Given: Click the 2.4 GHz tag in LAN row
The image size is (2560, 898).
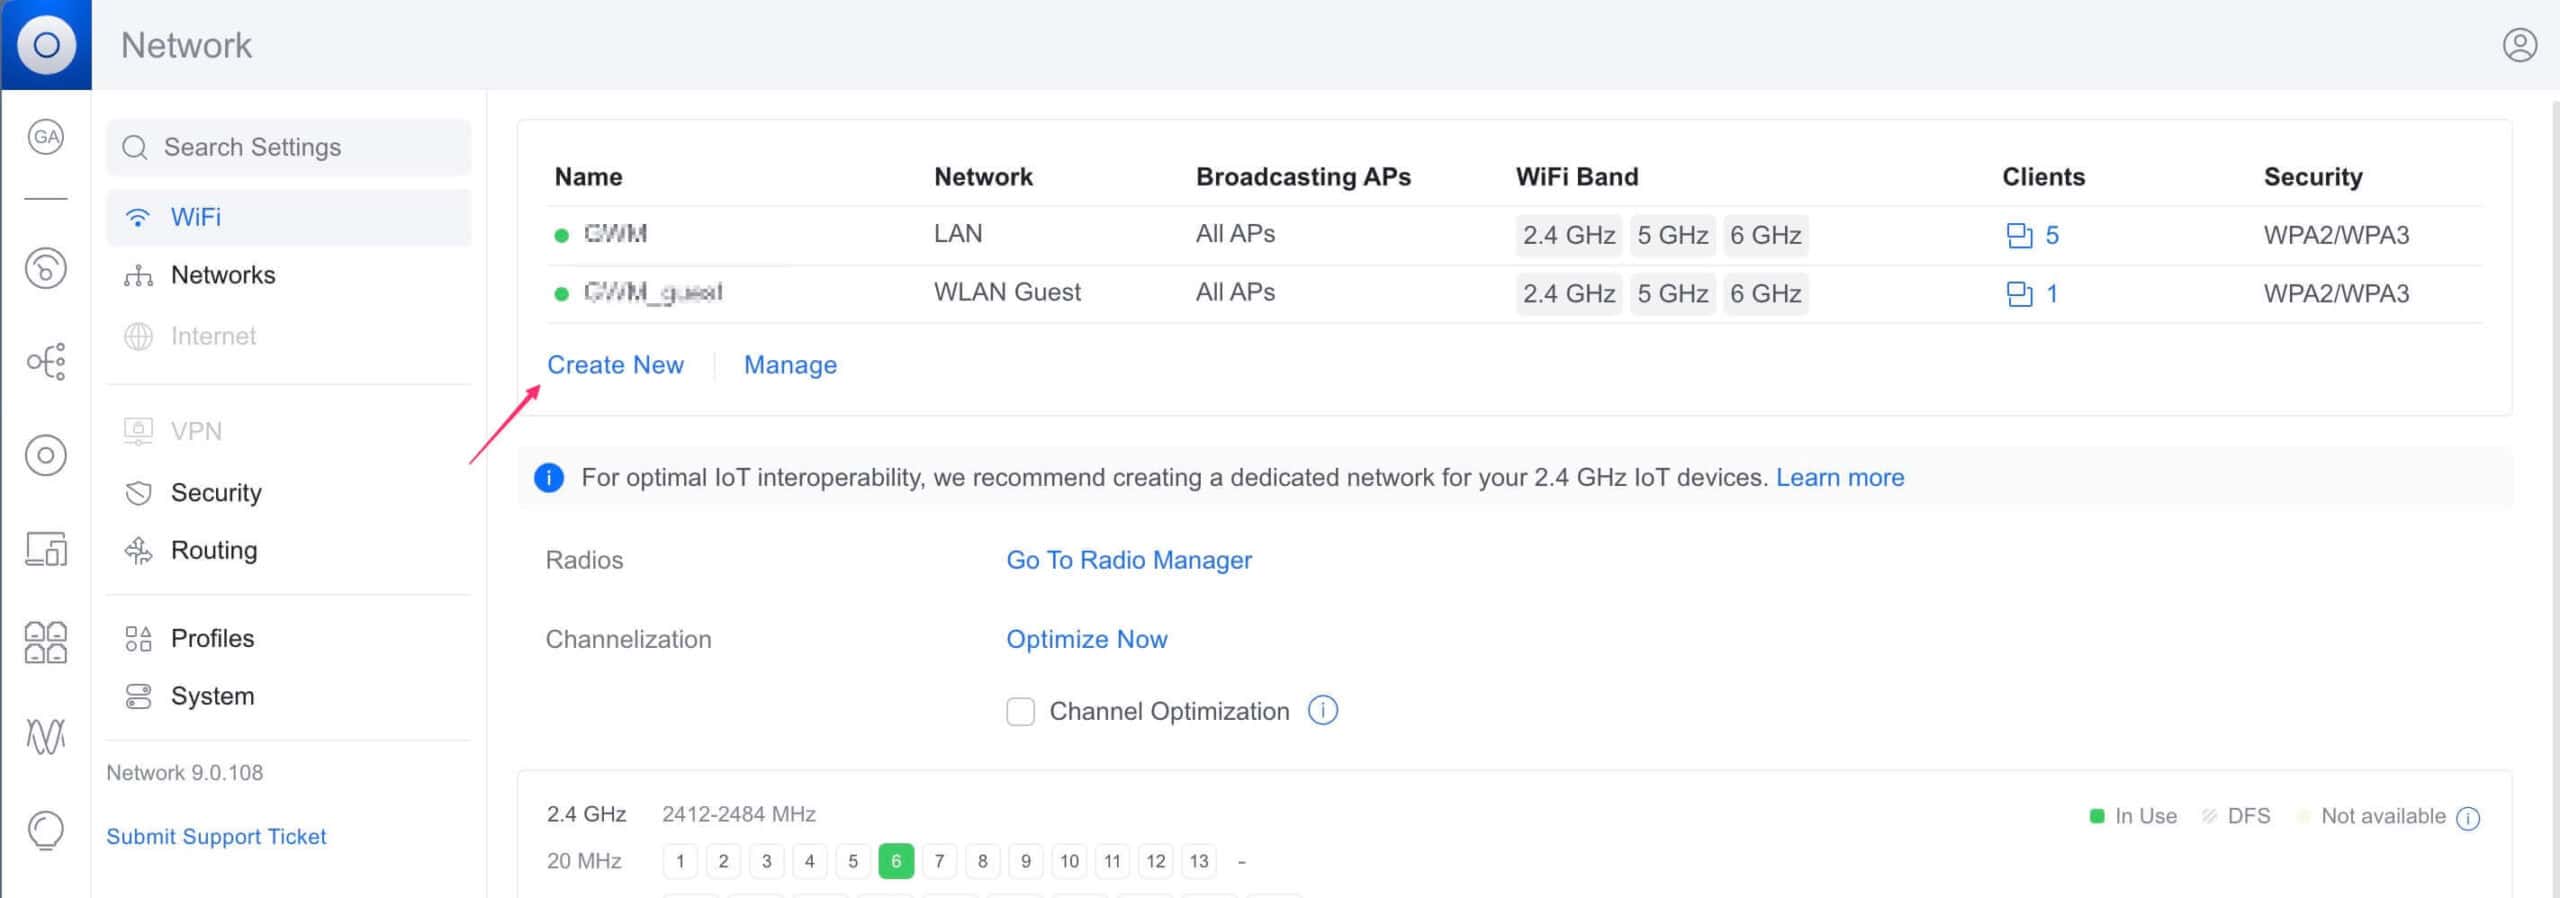Looking at the screenshot, I should click(1569, 235).
